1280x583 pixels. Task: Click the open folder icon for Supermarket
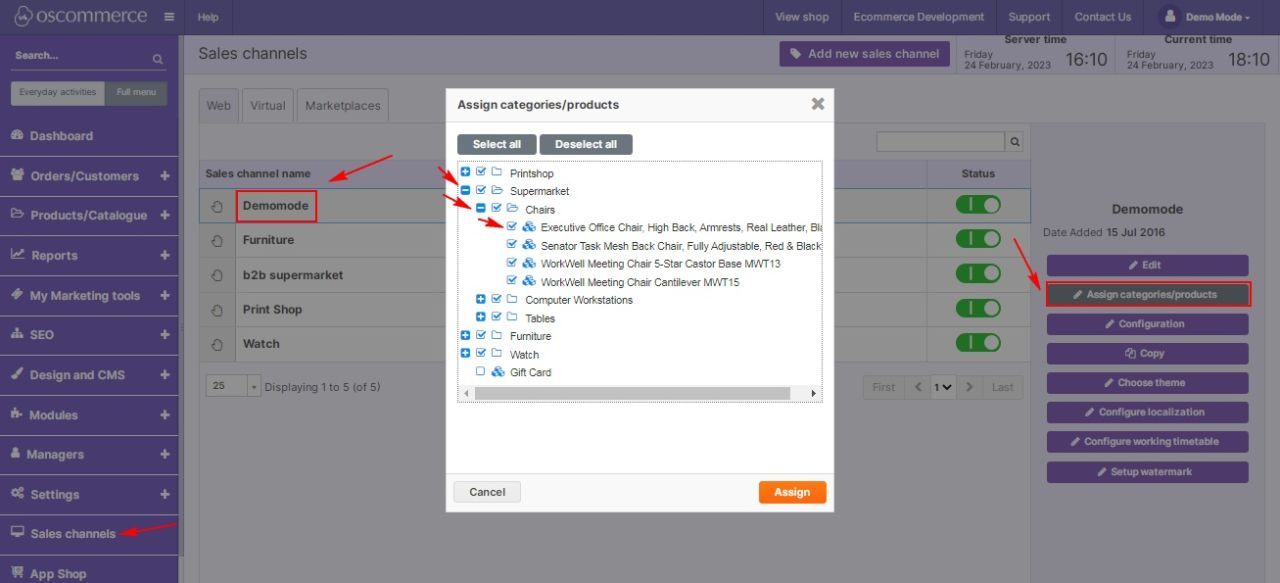point(497,190)
